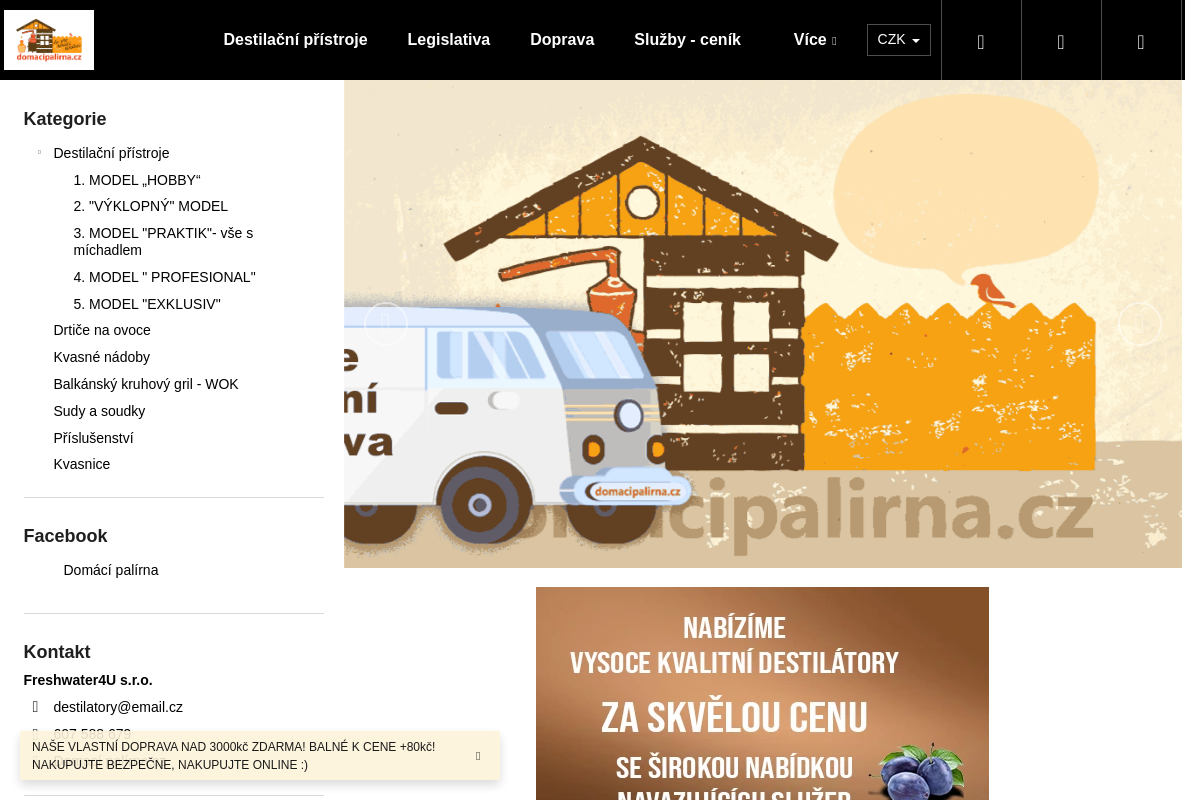Open 3. MODEL "PRAKTIK" with míchadlem

[164, 242]
